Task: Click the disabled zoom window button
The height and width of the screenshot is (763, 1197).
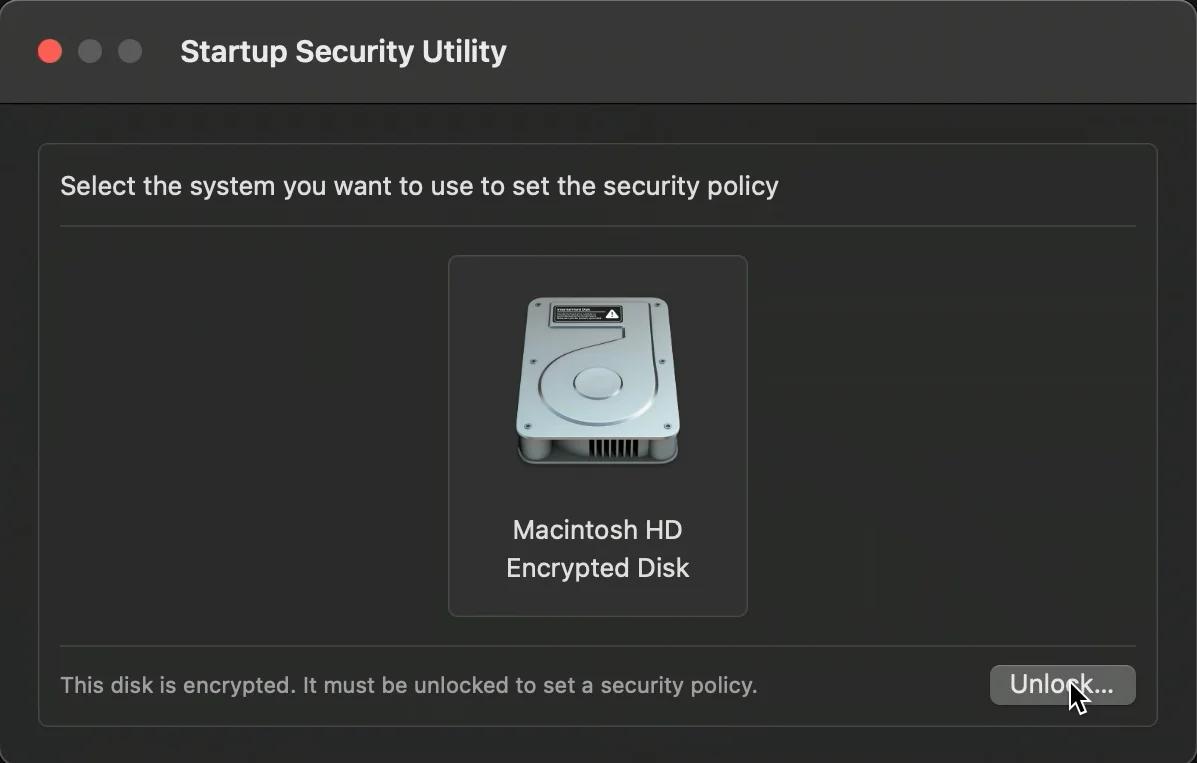Action: (x=130, y=51)
